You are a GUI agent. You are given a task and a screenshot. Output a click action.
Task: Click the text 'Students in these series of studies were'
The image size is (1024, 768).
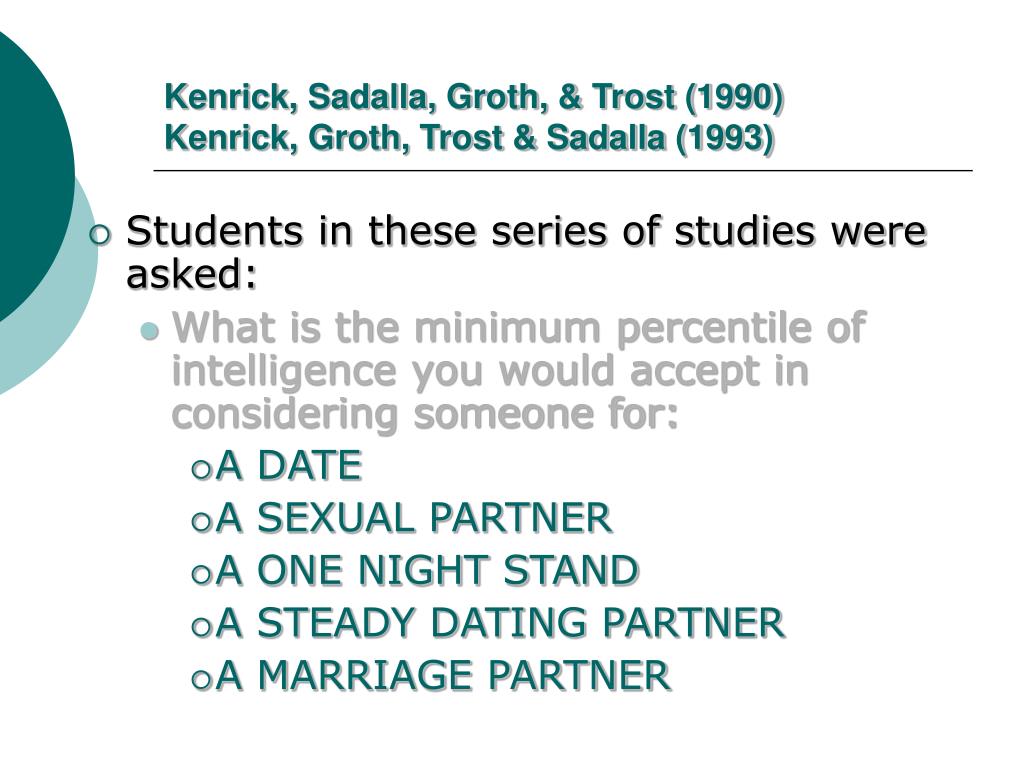click(x=526, y=231)
